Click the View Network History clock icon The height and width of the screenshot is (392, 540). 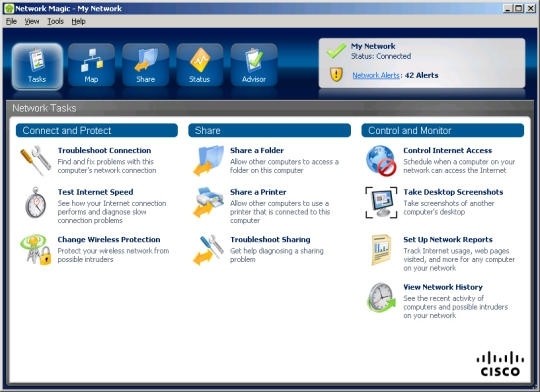(x=381, y=297)
